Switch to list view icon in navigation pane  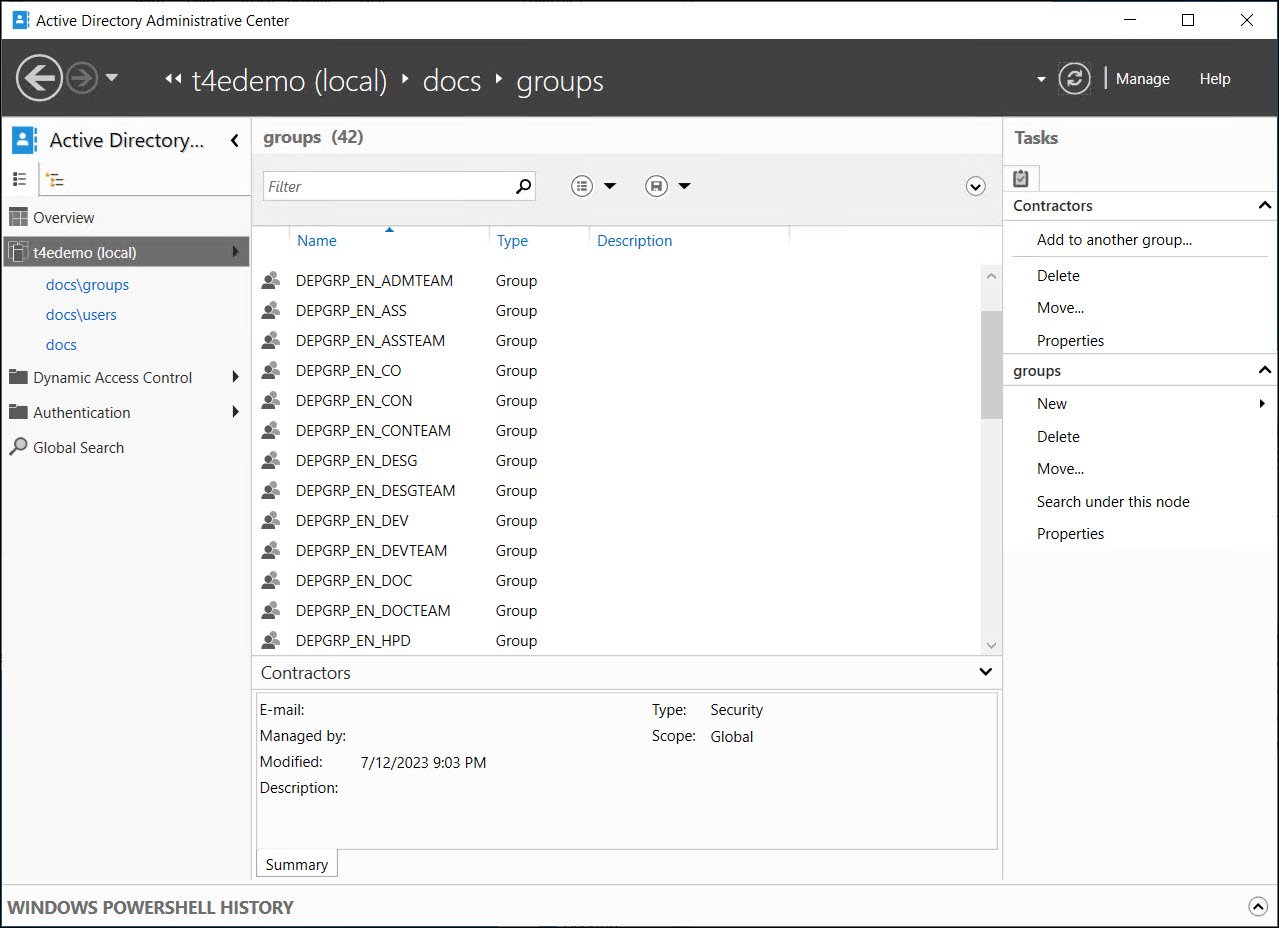click(20, 179)
